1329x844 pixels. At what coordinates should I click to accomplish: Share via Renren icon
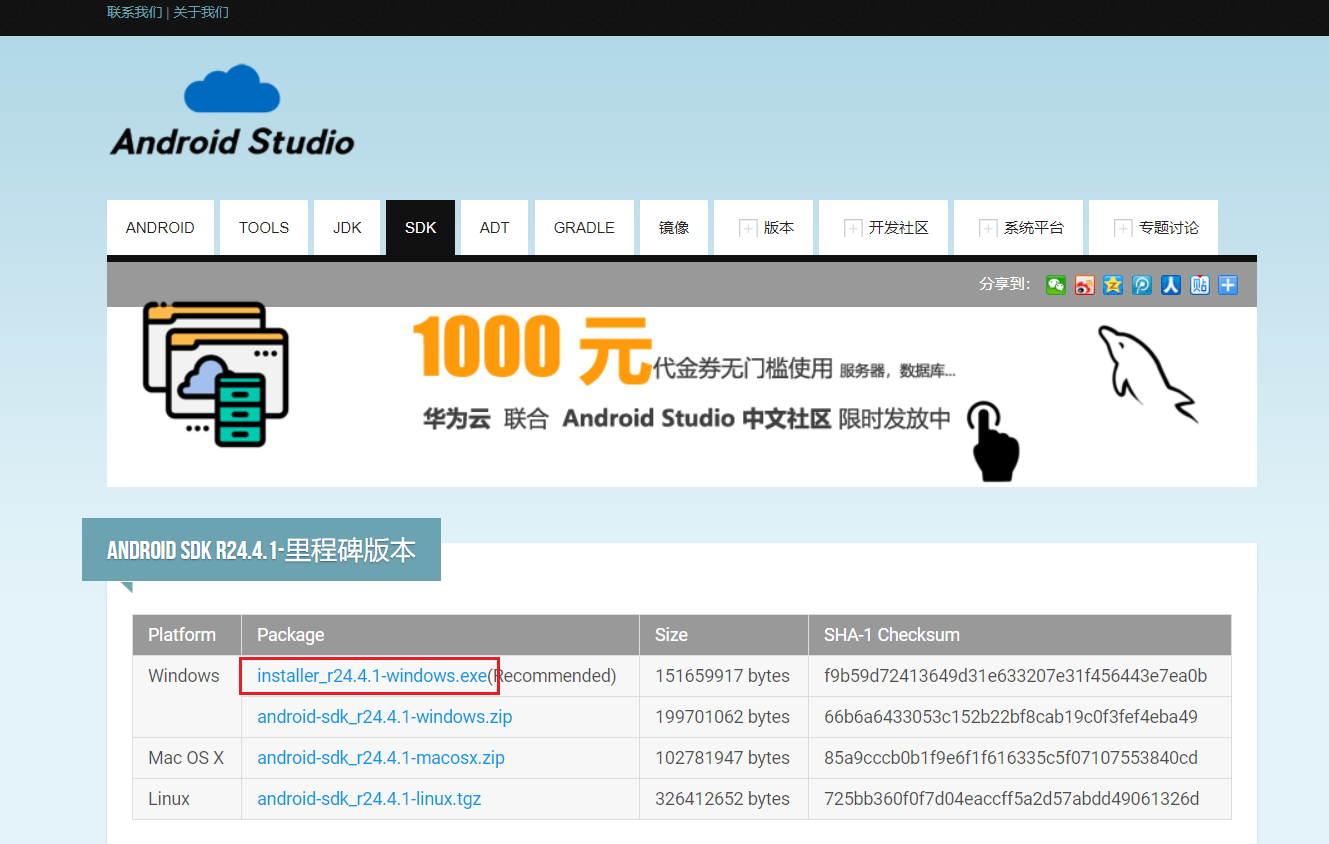coord(1170,285)
